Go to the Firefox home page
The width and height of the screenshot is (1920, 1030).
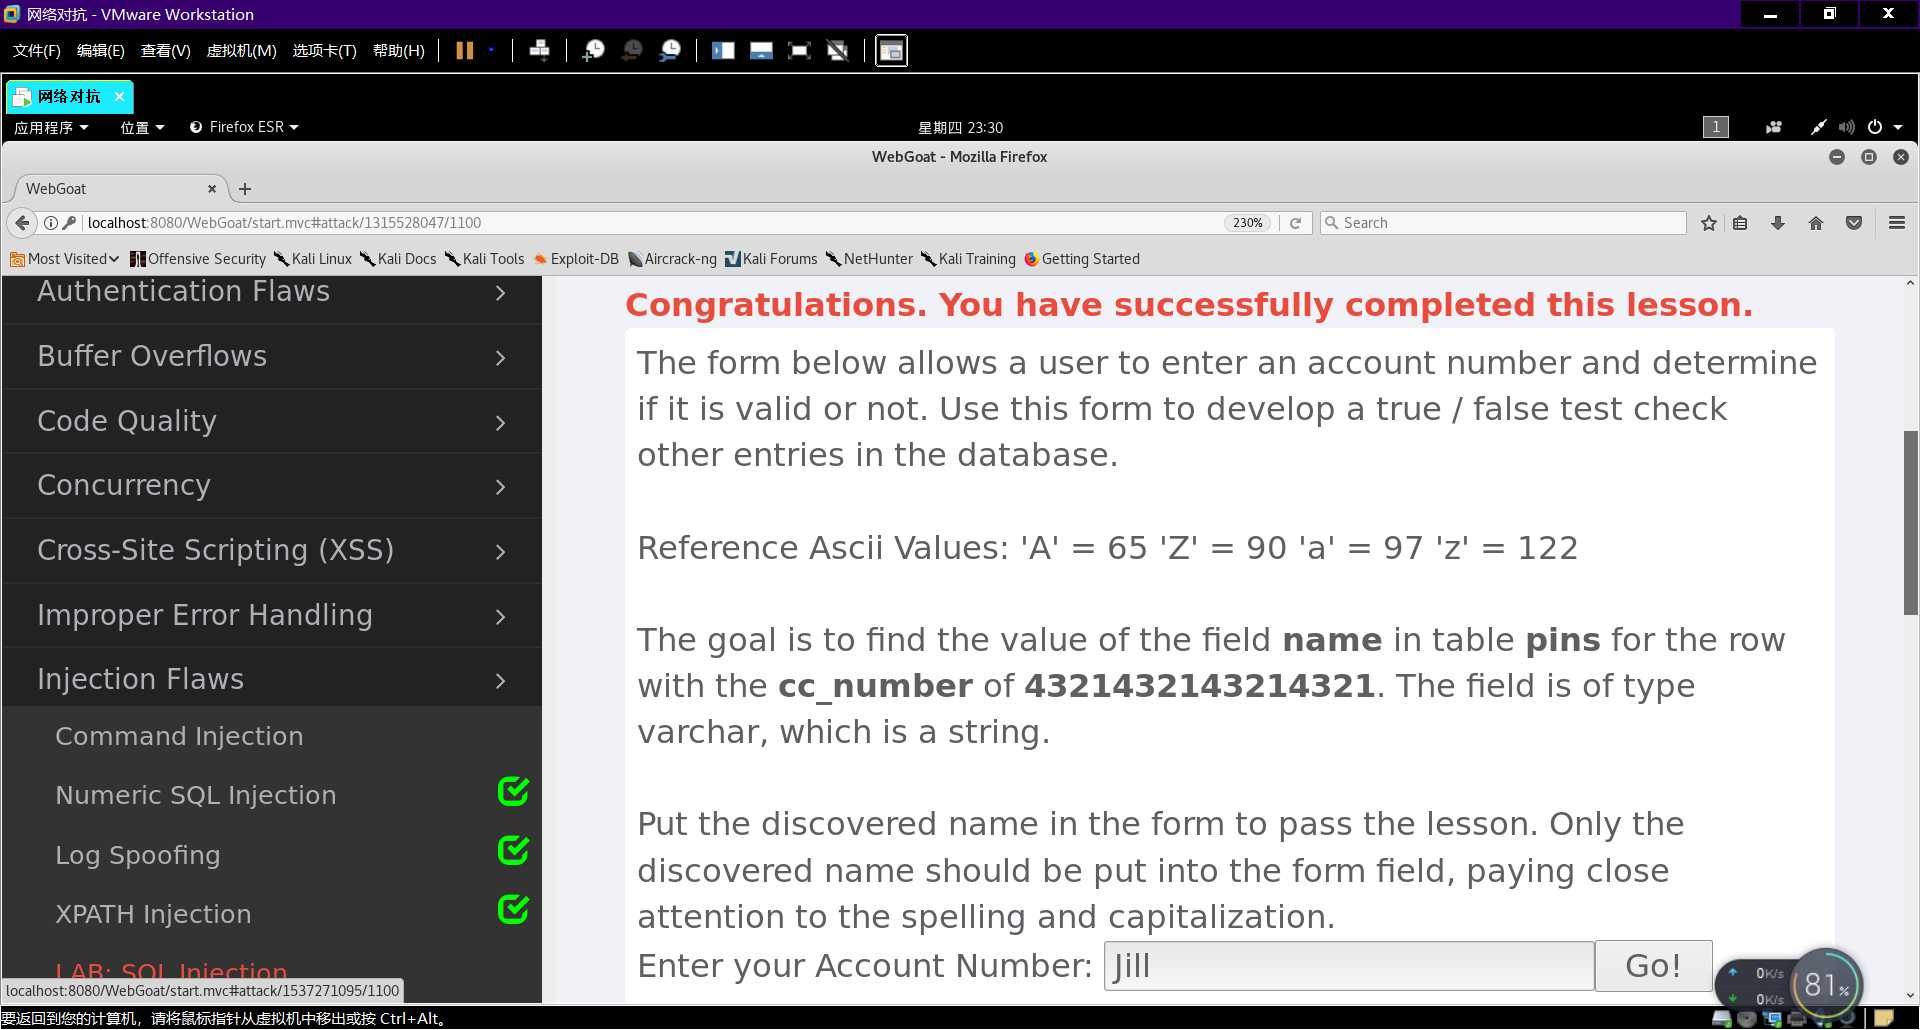click(x=1816, y=222)
